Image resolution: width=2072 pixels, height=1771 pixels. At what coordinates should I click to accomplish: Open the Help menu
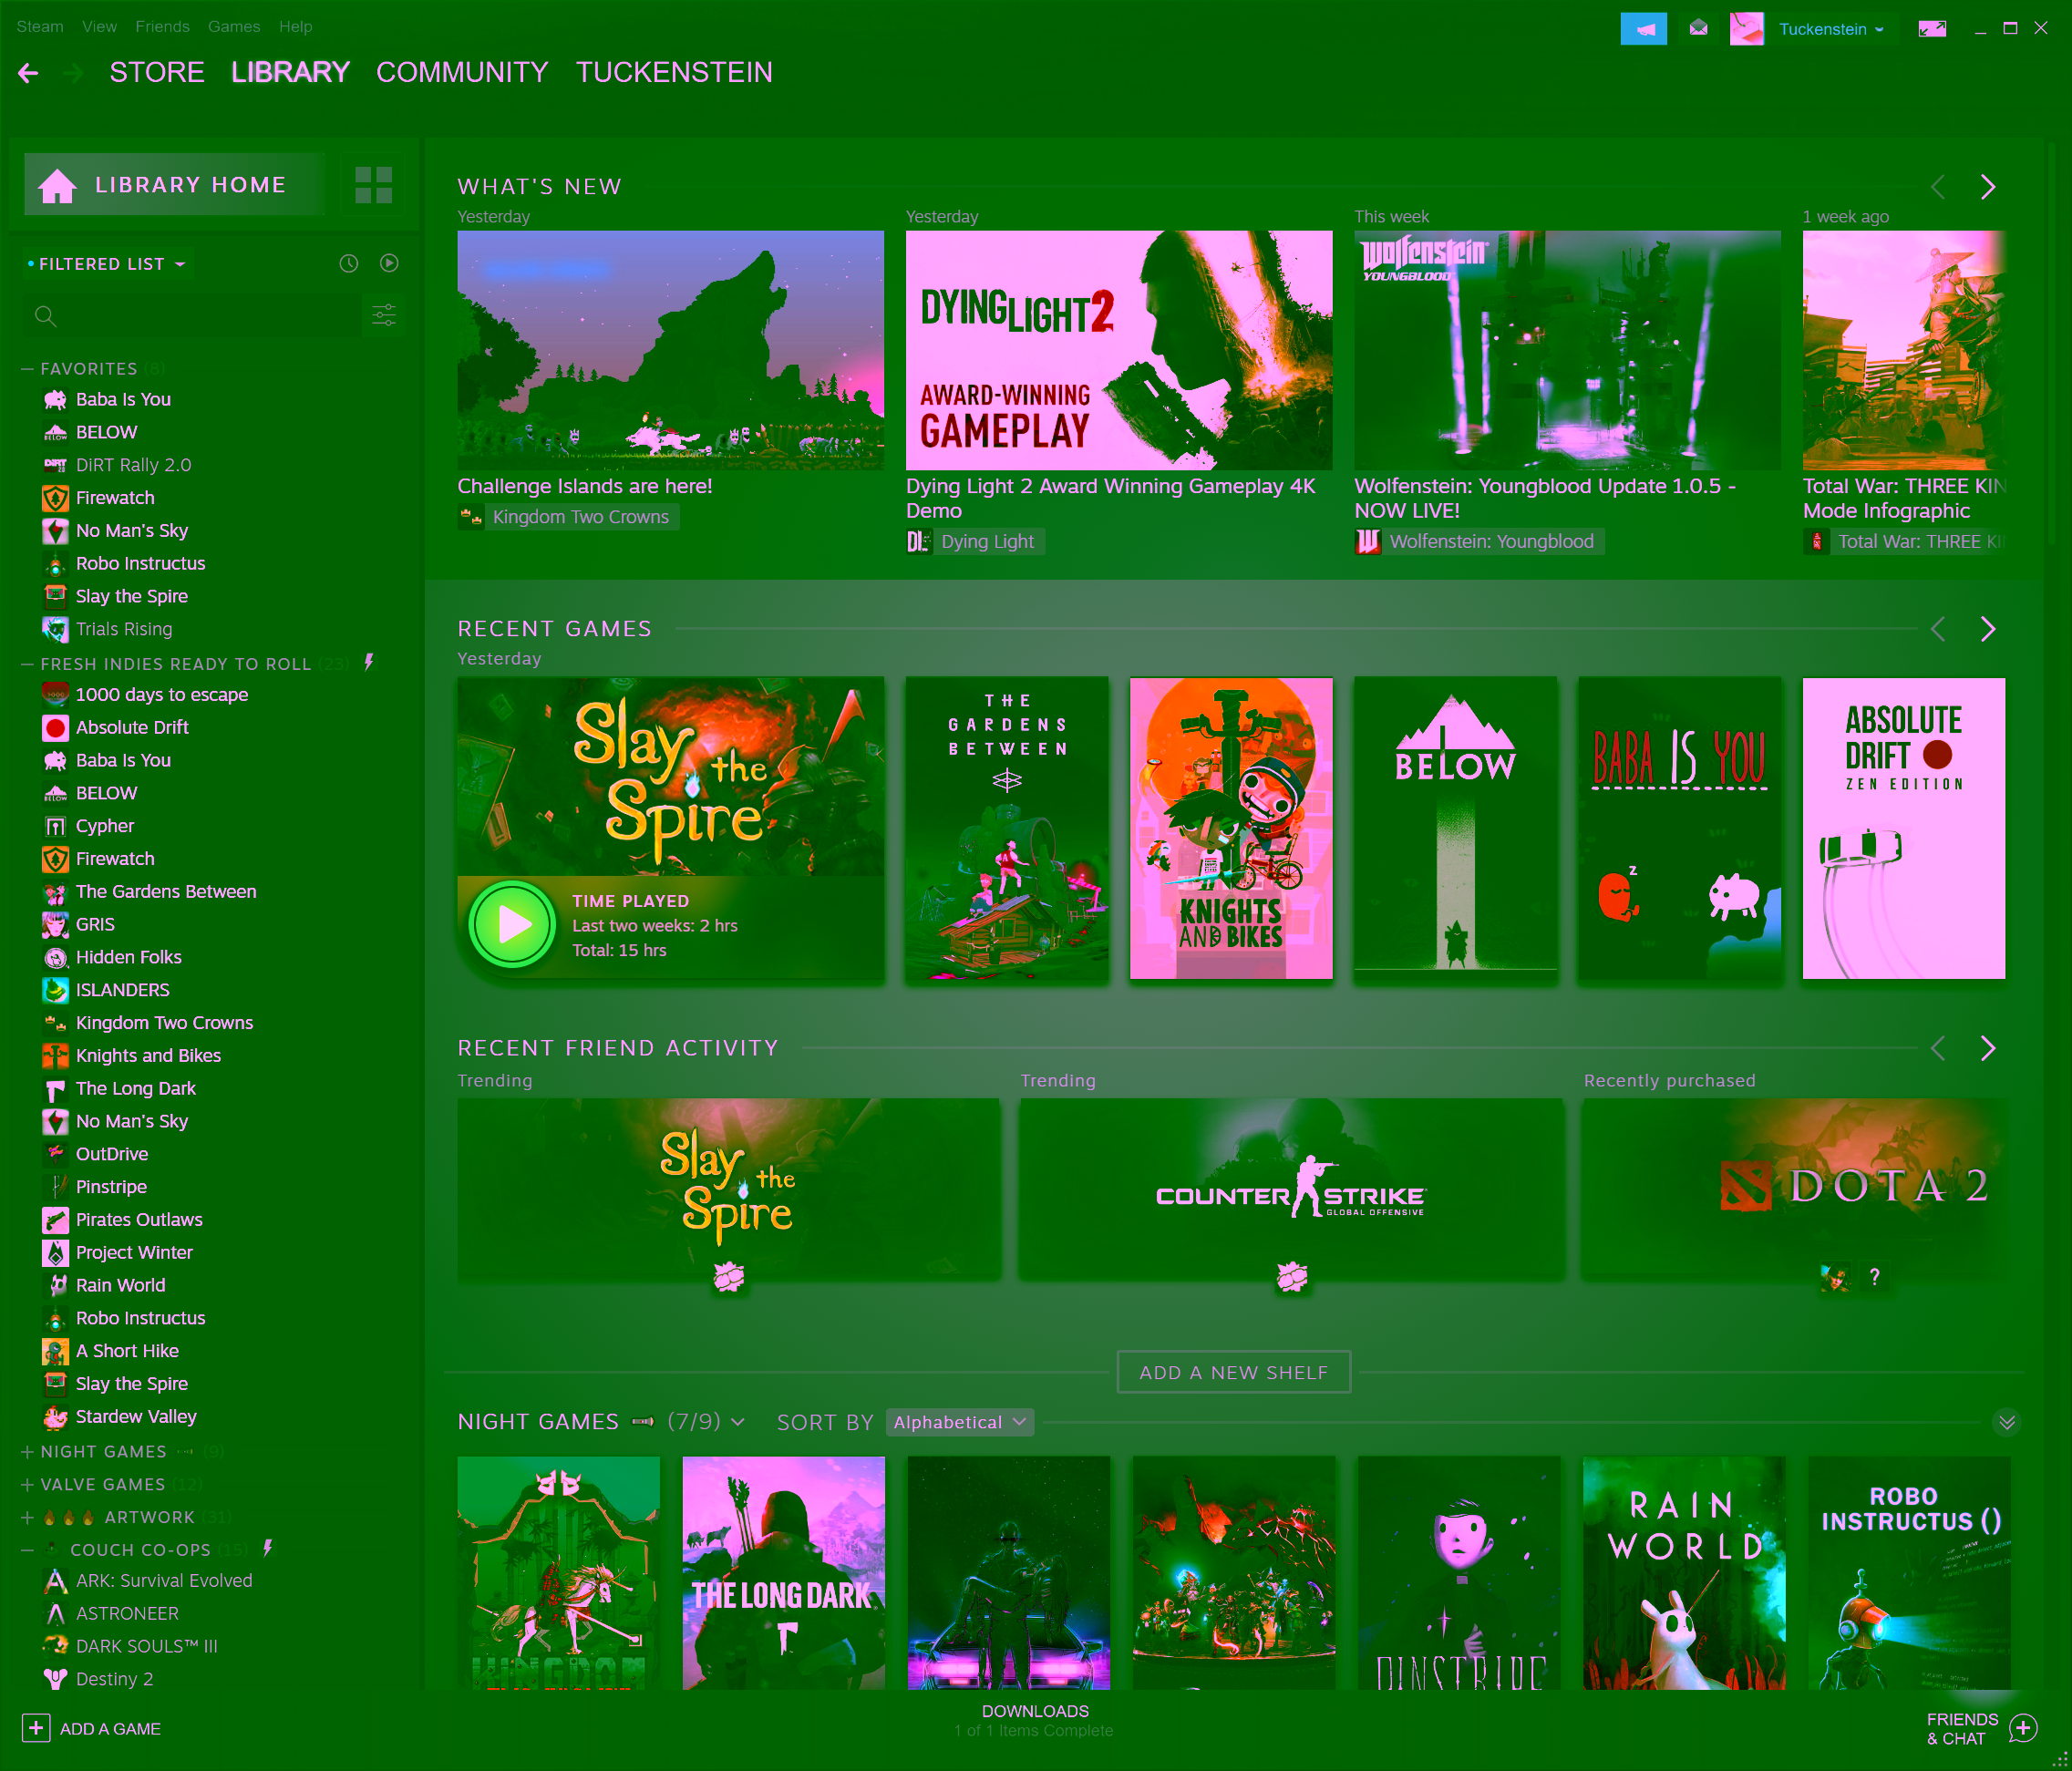[295, 26]
